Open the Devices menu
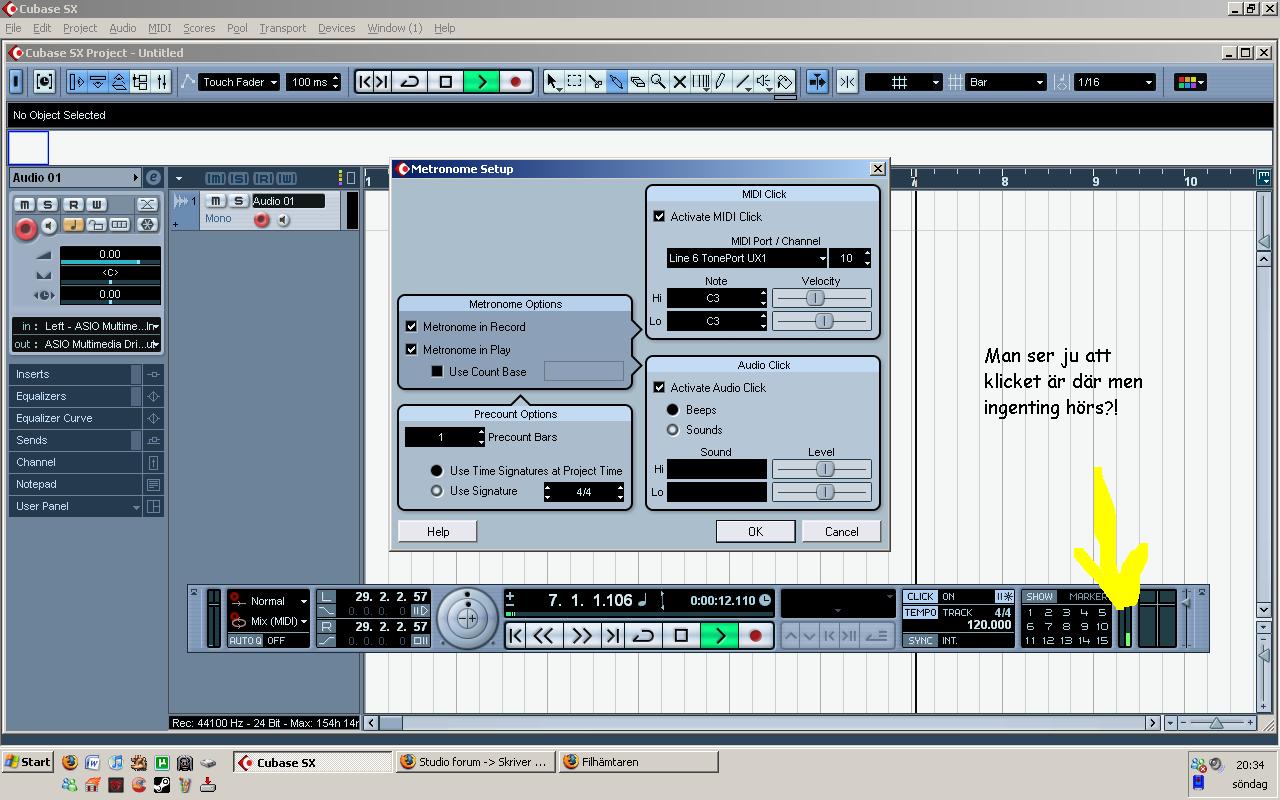Screen dimensions: 1280x800 click(x=336, y=28)
